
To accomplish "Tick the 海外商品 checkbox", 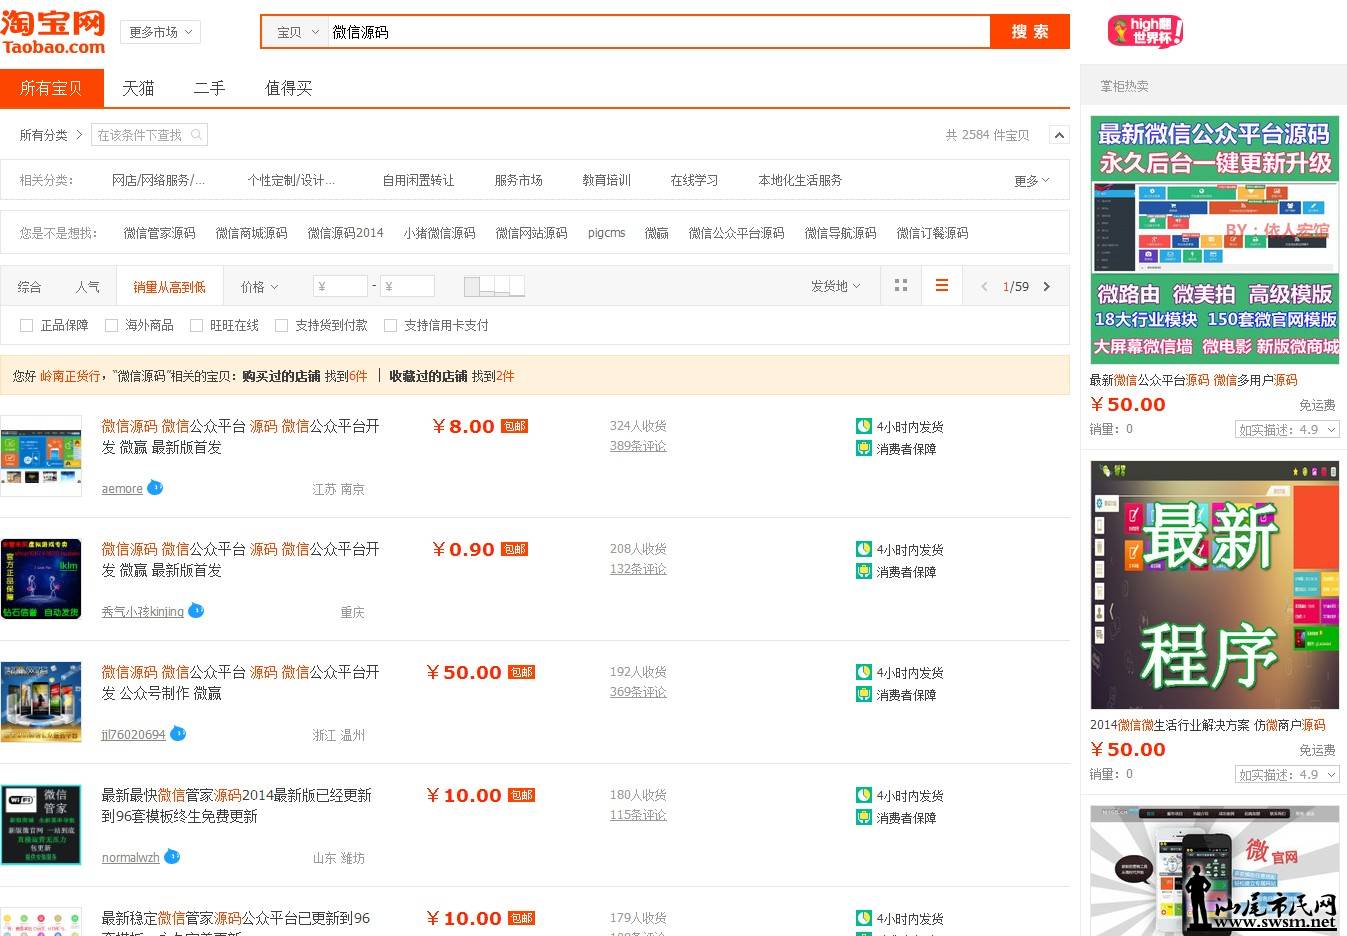I will (x=111, y=325).
